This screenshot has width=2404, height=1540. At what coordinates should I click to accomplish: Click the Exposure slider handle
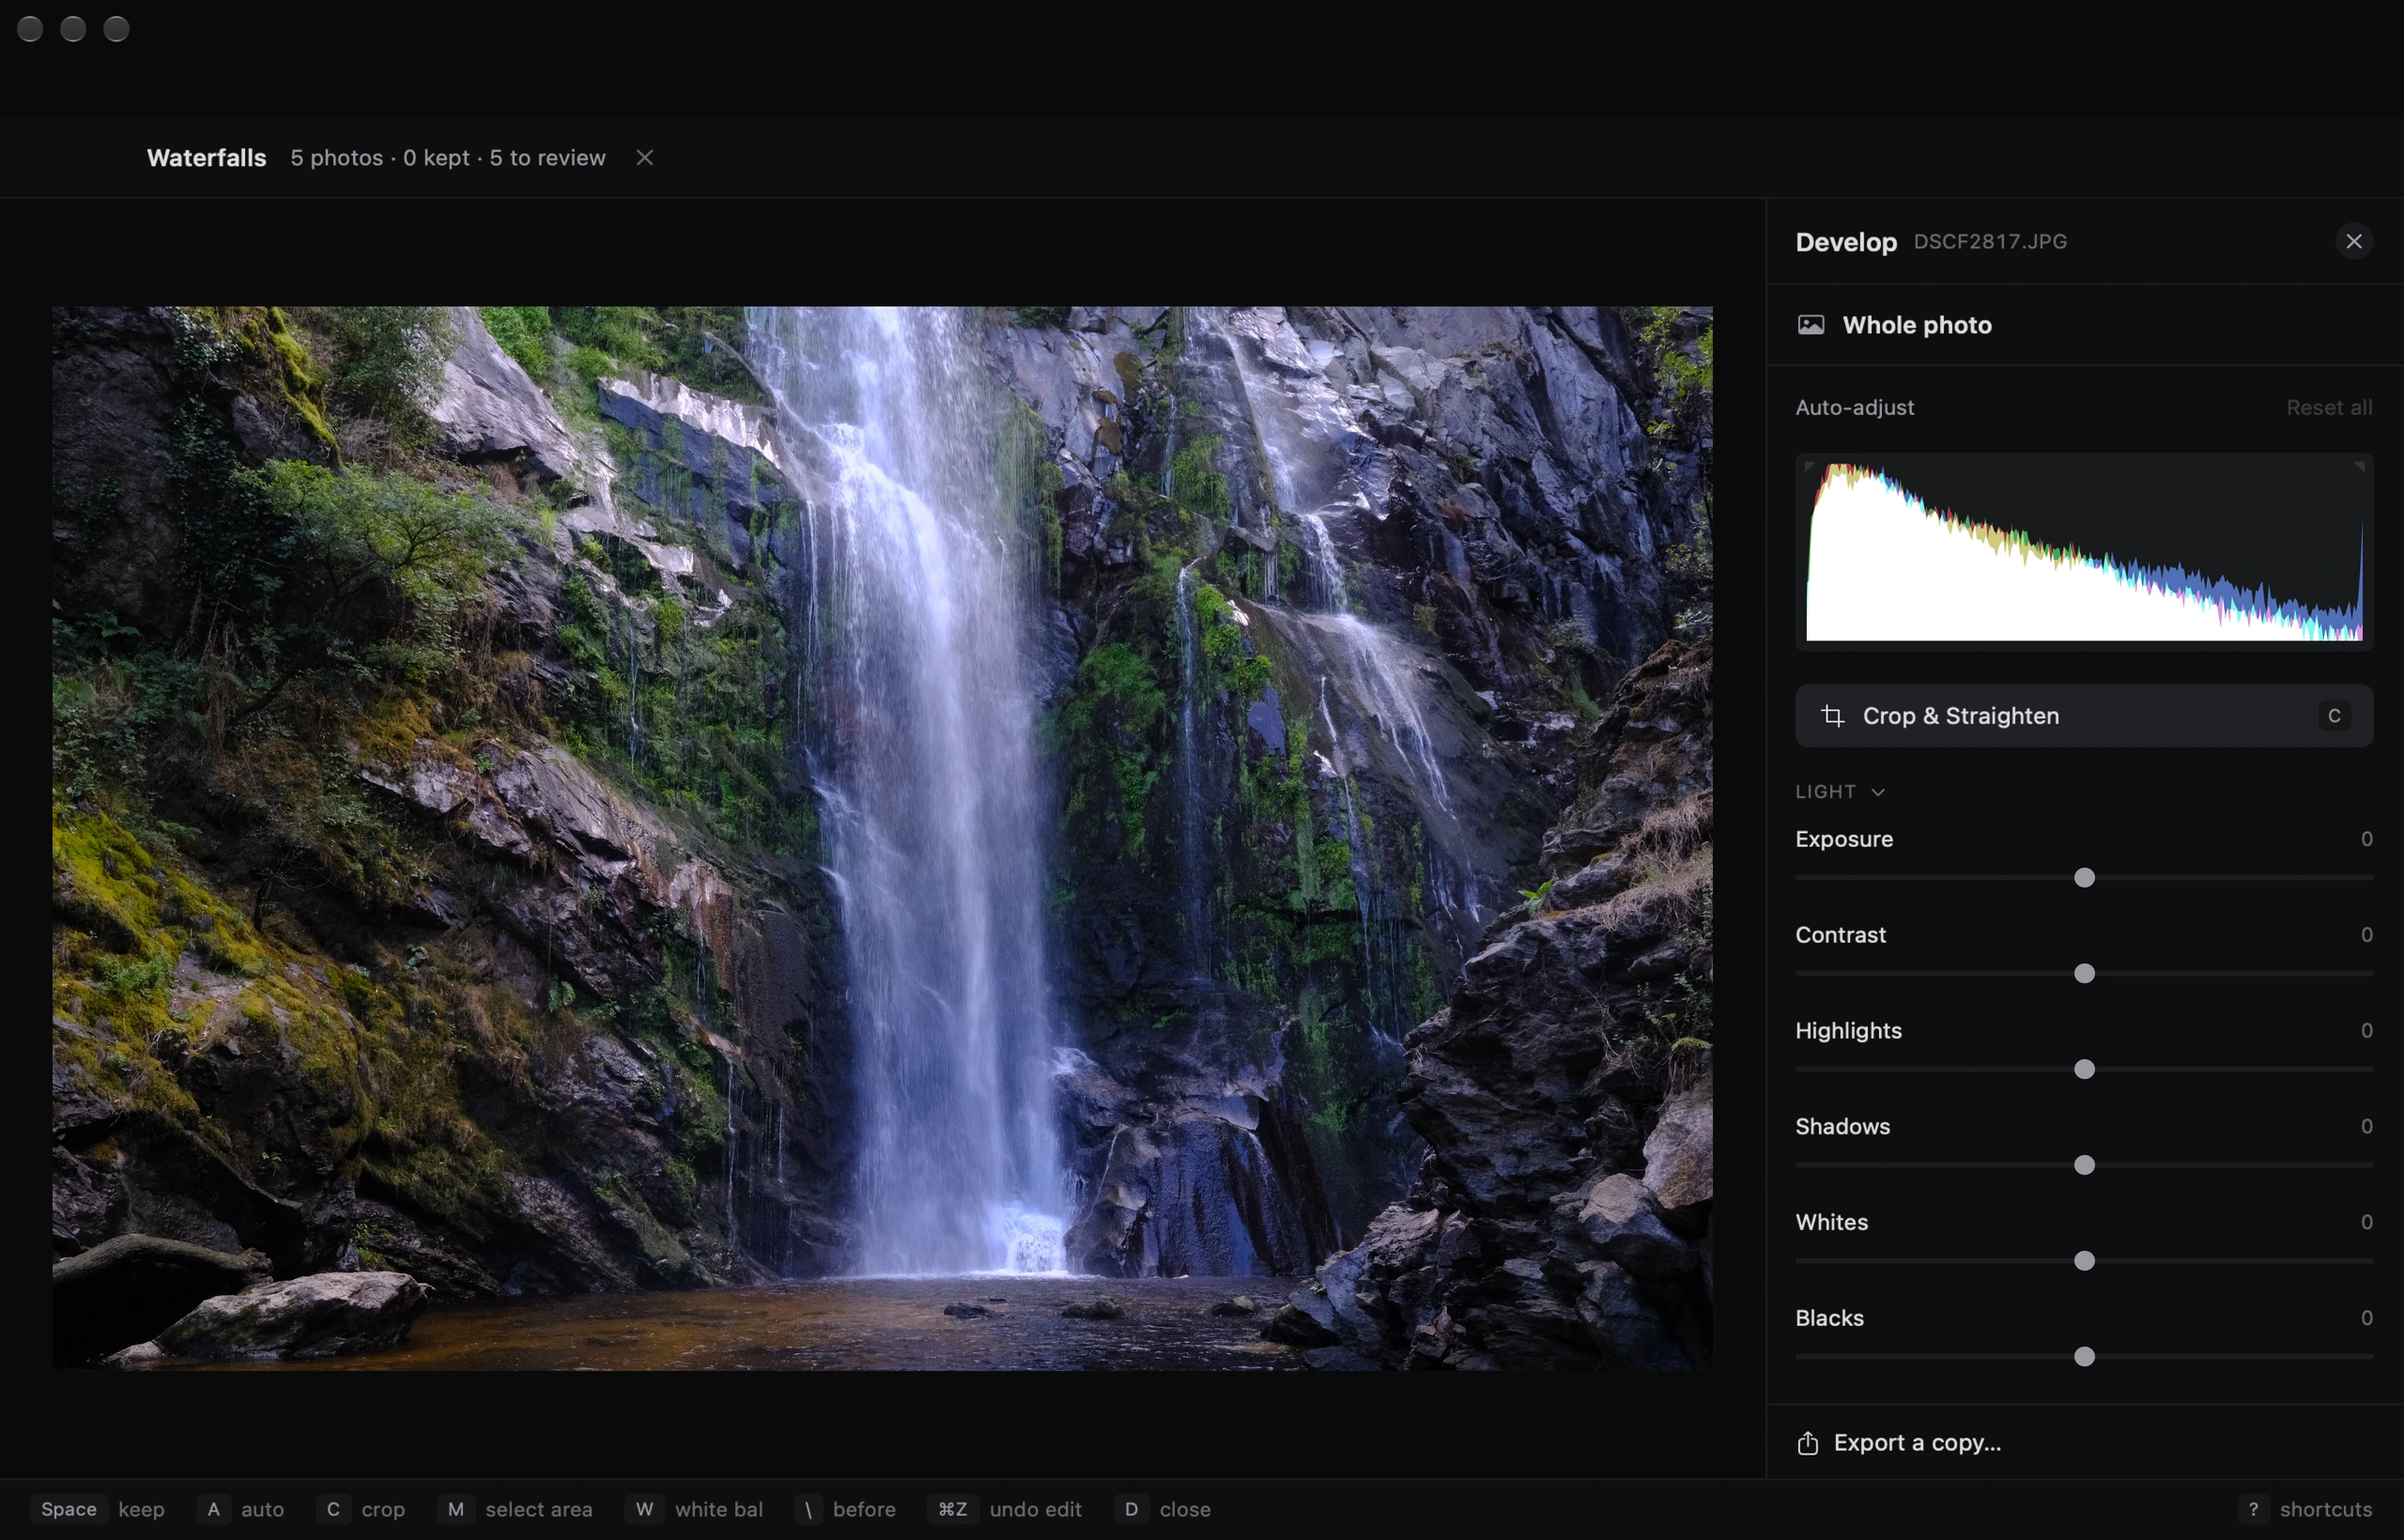tap(2084, 878)
